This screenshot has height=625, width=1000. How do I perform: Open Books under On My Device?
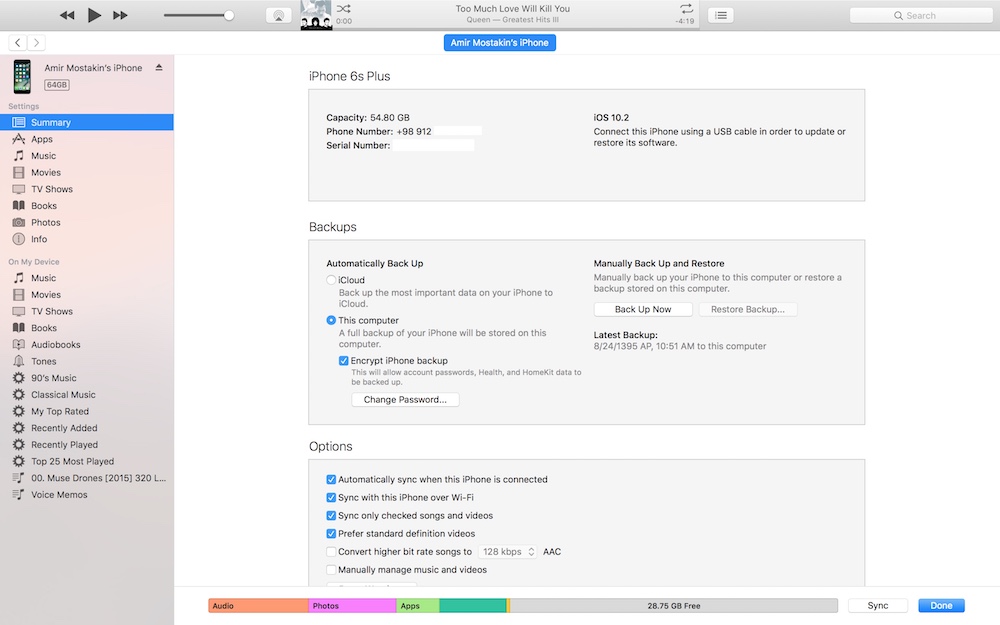[87, 328]
